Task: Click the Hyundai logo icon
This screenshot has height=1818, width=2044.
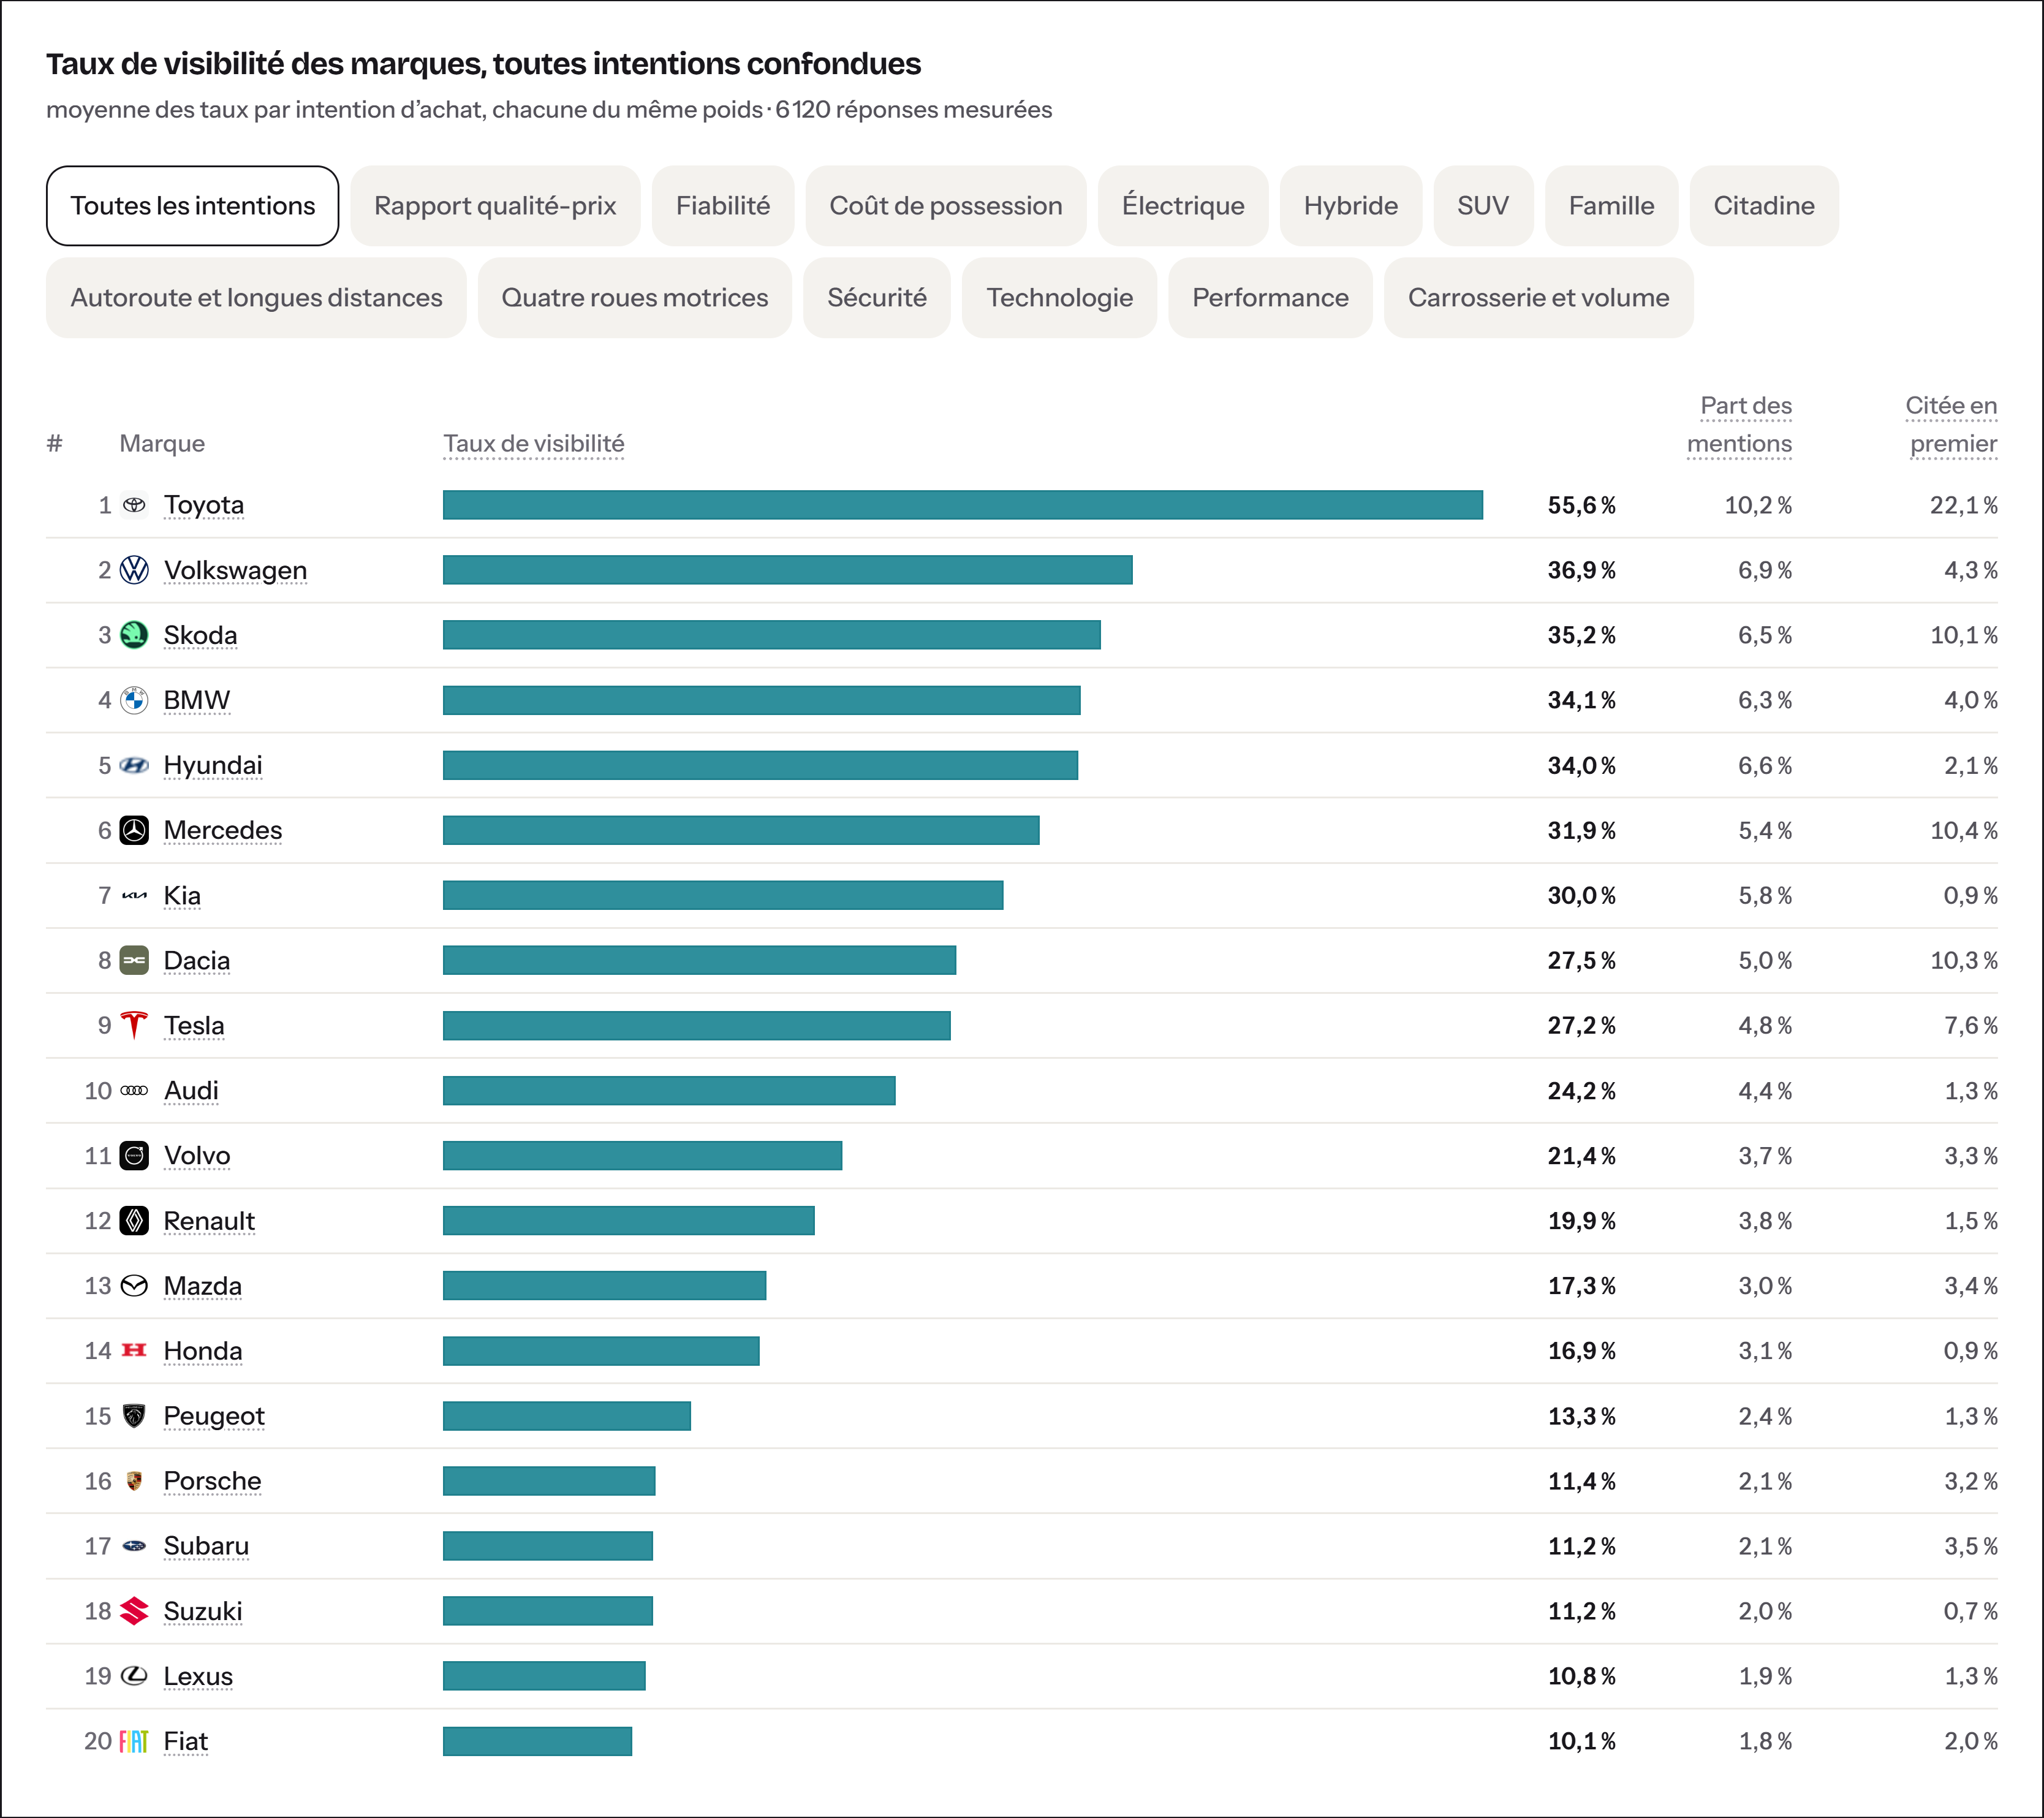Action: [x=134, y=765]
